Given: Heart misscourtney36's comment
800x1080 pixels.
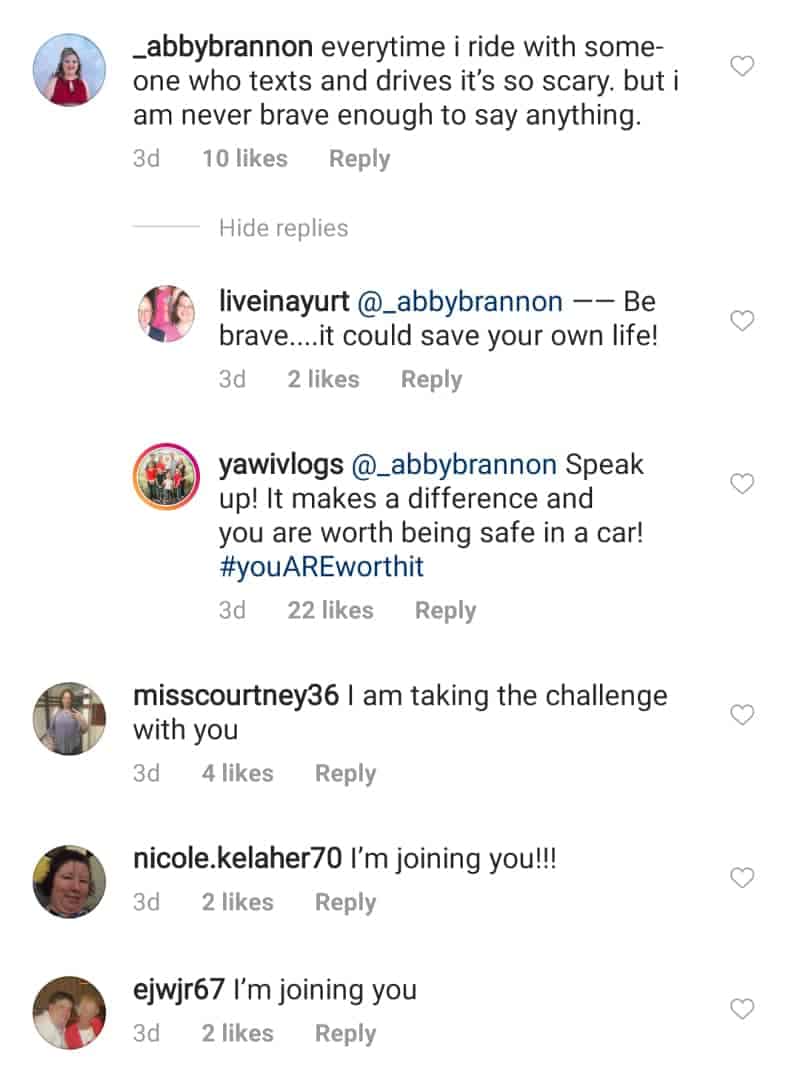Looking at the screenshot, I should (742, 715).
